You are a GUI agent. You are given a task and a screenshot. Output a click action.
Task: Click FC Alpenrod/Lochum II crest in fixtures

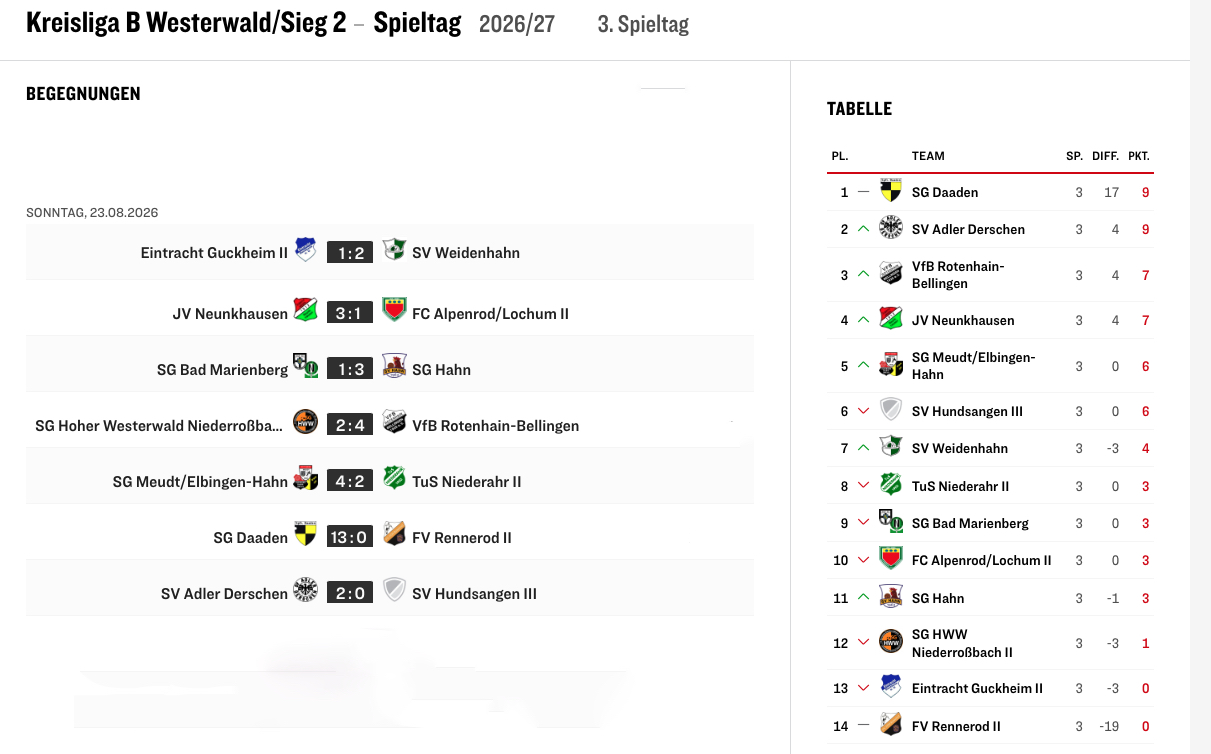[x=394, y=310]
